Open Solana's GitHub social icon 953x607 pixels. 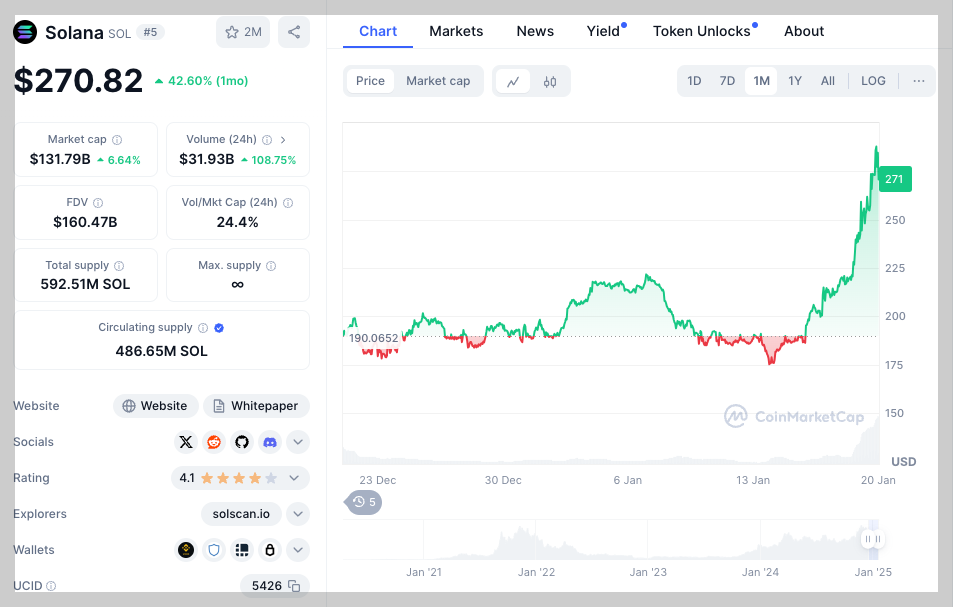coord(242,442)
